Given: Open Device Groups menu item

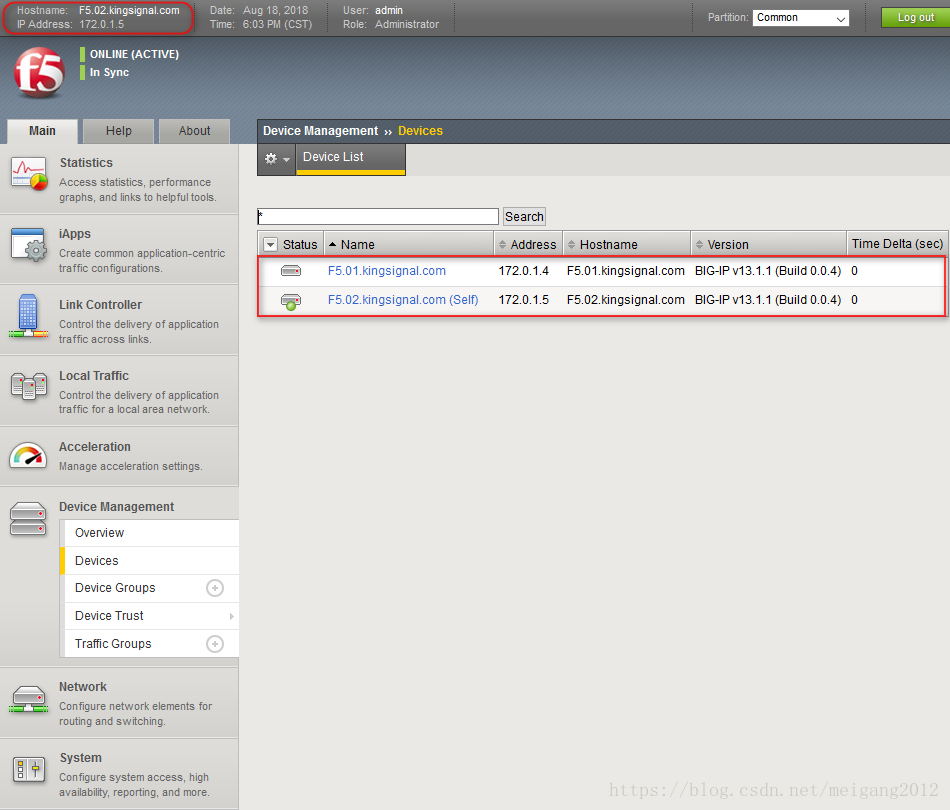Looking at the screenshot, I should click(x=115, y=588).
